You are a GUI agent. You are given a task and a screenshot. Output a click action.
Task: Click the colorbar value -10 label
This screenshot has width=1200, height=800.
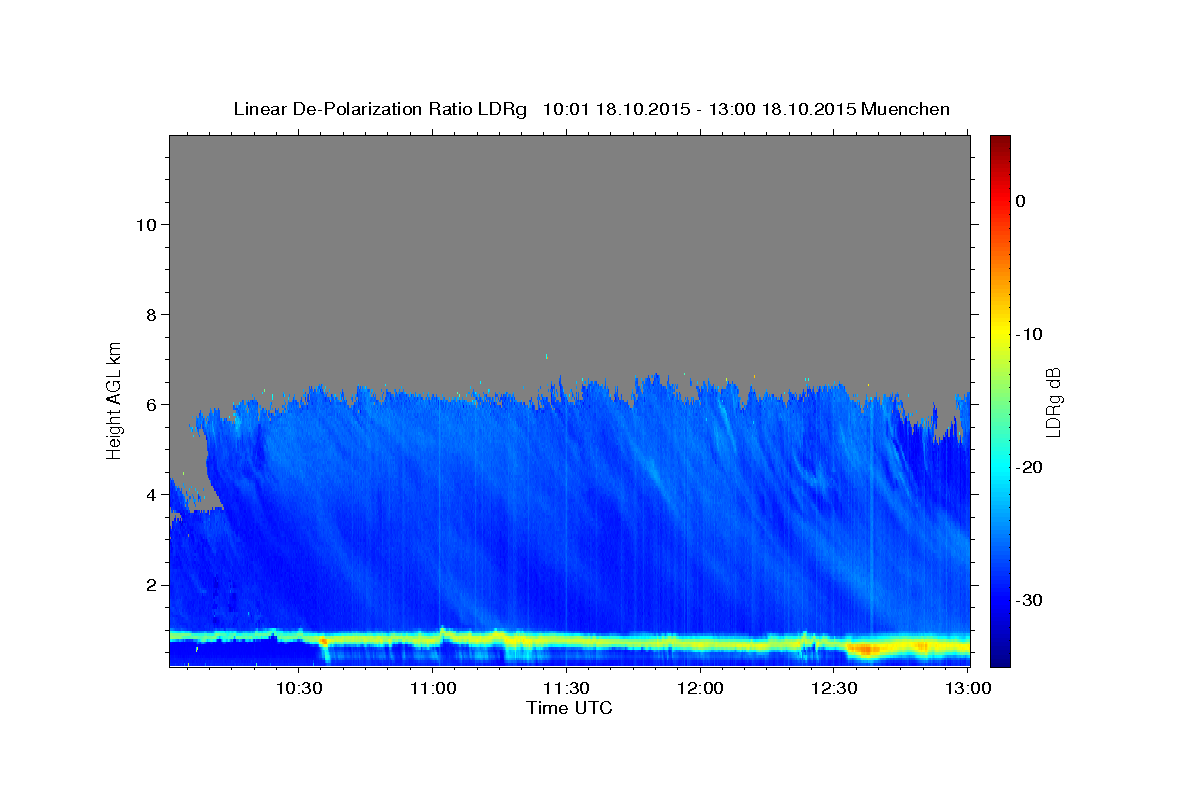coord(1030,334)
